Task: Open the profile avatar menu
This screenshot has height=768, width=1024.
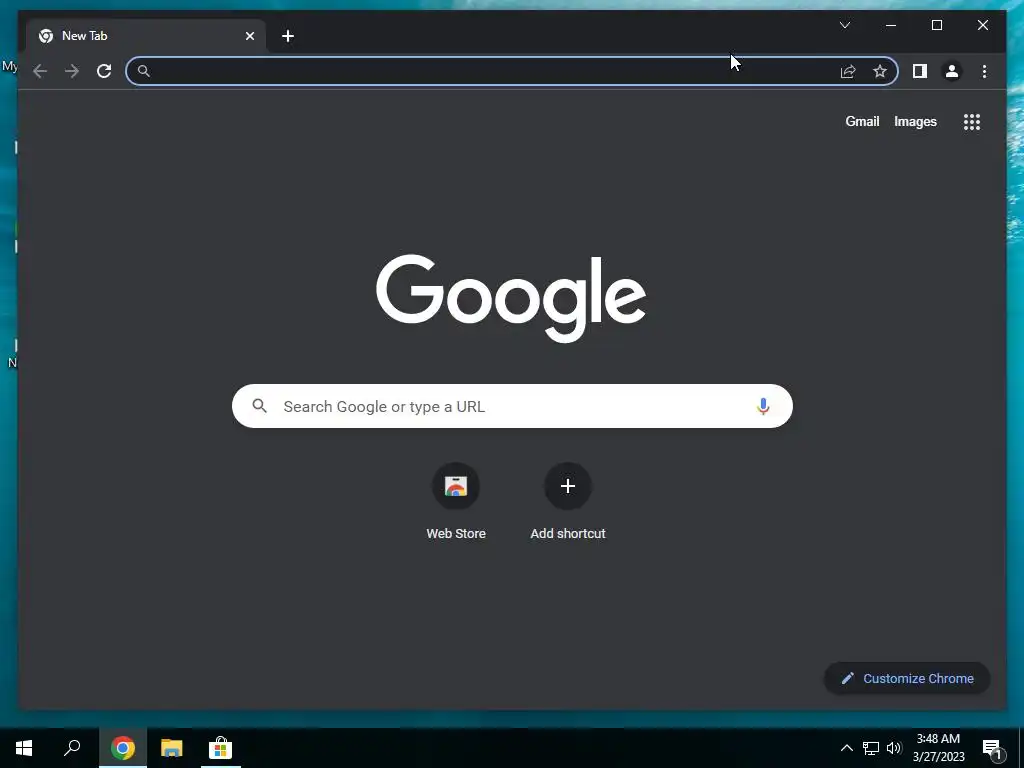Action: (952, 71)
